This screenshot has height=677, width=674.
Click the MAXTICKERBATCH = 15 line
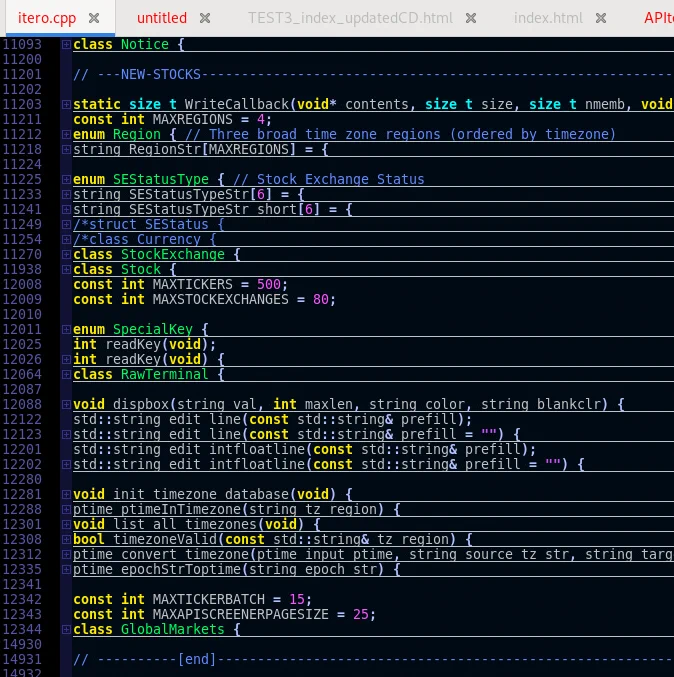pos(192,599)
